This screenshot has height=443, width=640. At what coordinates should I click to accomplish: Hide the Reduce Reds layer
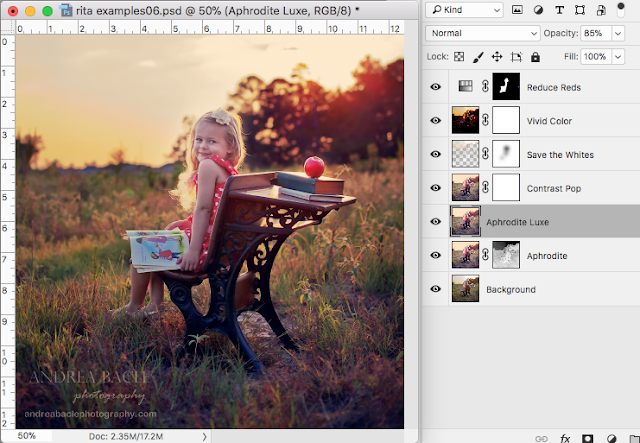[x=436, y=87]
